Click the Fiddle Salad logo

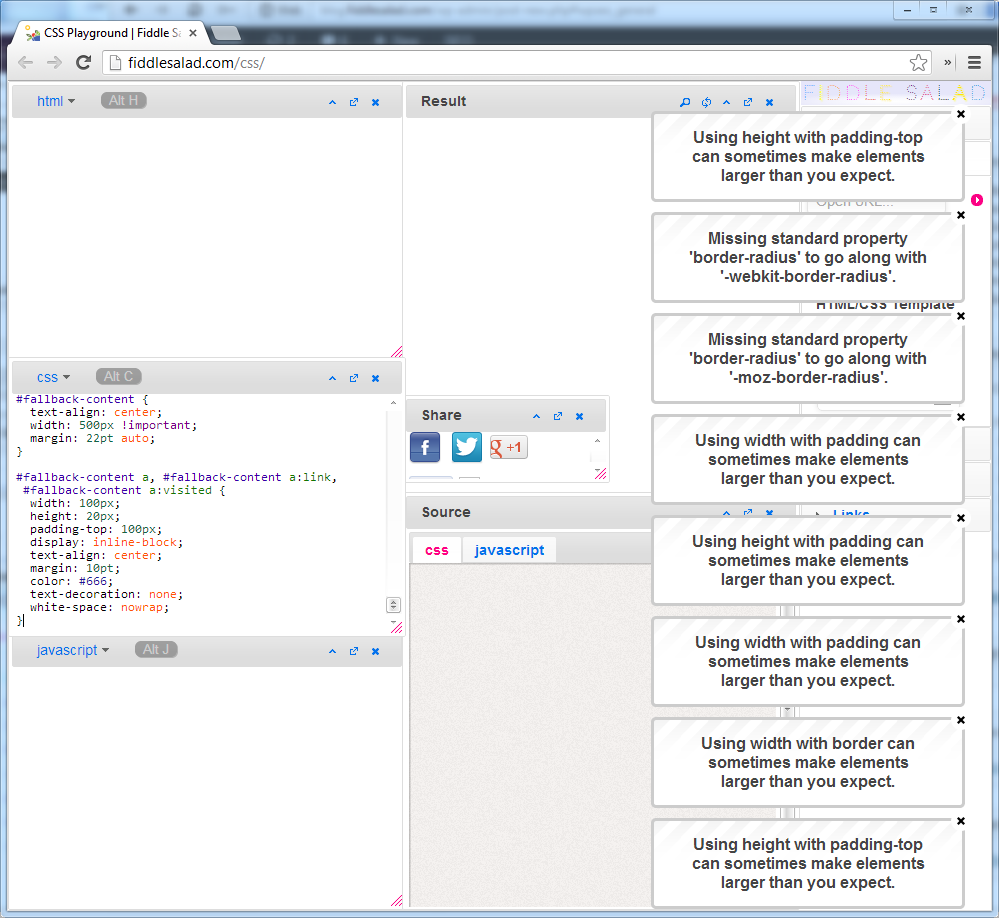[893, 93]
